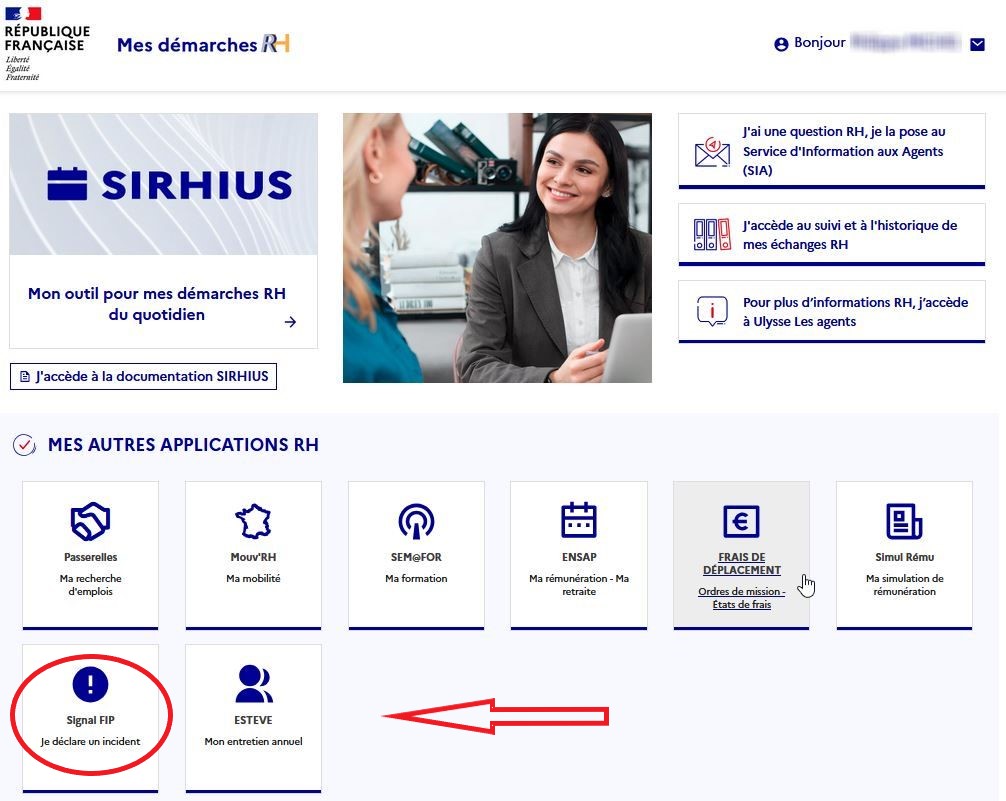
Task: Click the République Française logo
Action: [46, 44]
